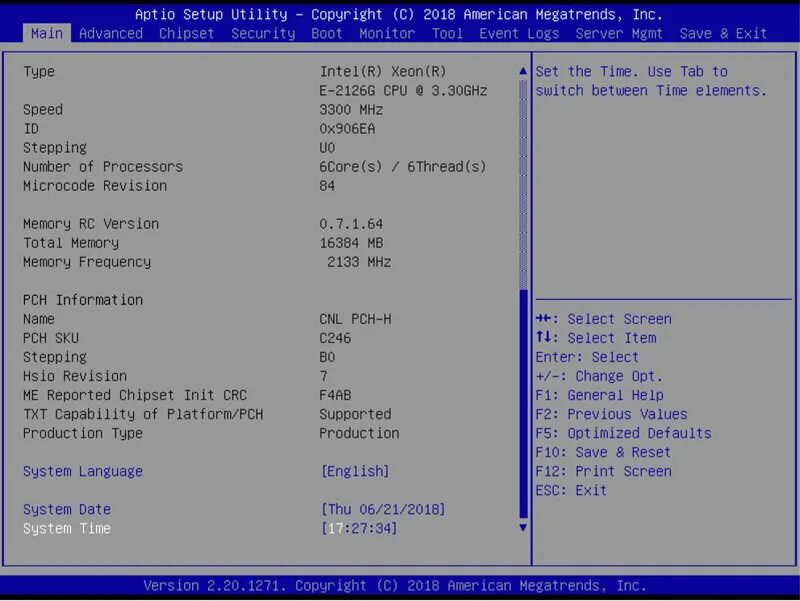
Task: Click the F2: Previous Values hint
Action: point(611,414)
